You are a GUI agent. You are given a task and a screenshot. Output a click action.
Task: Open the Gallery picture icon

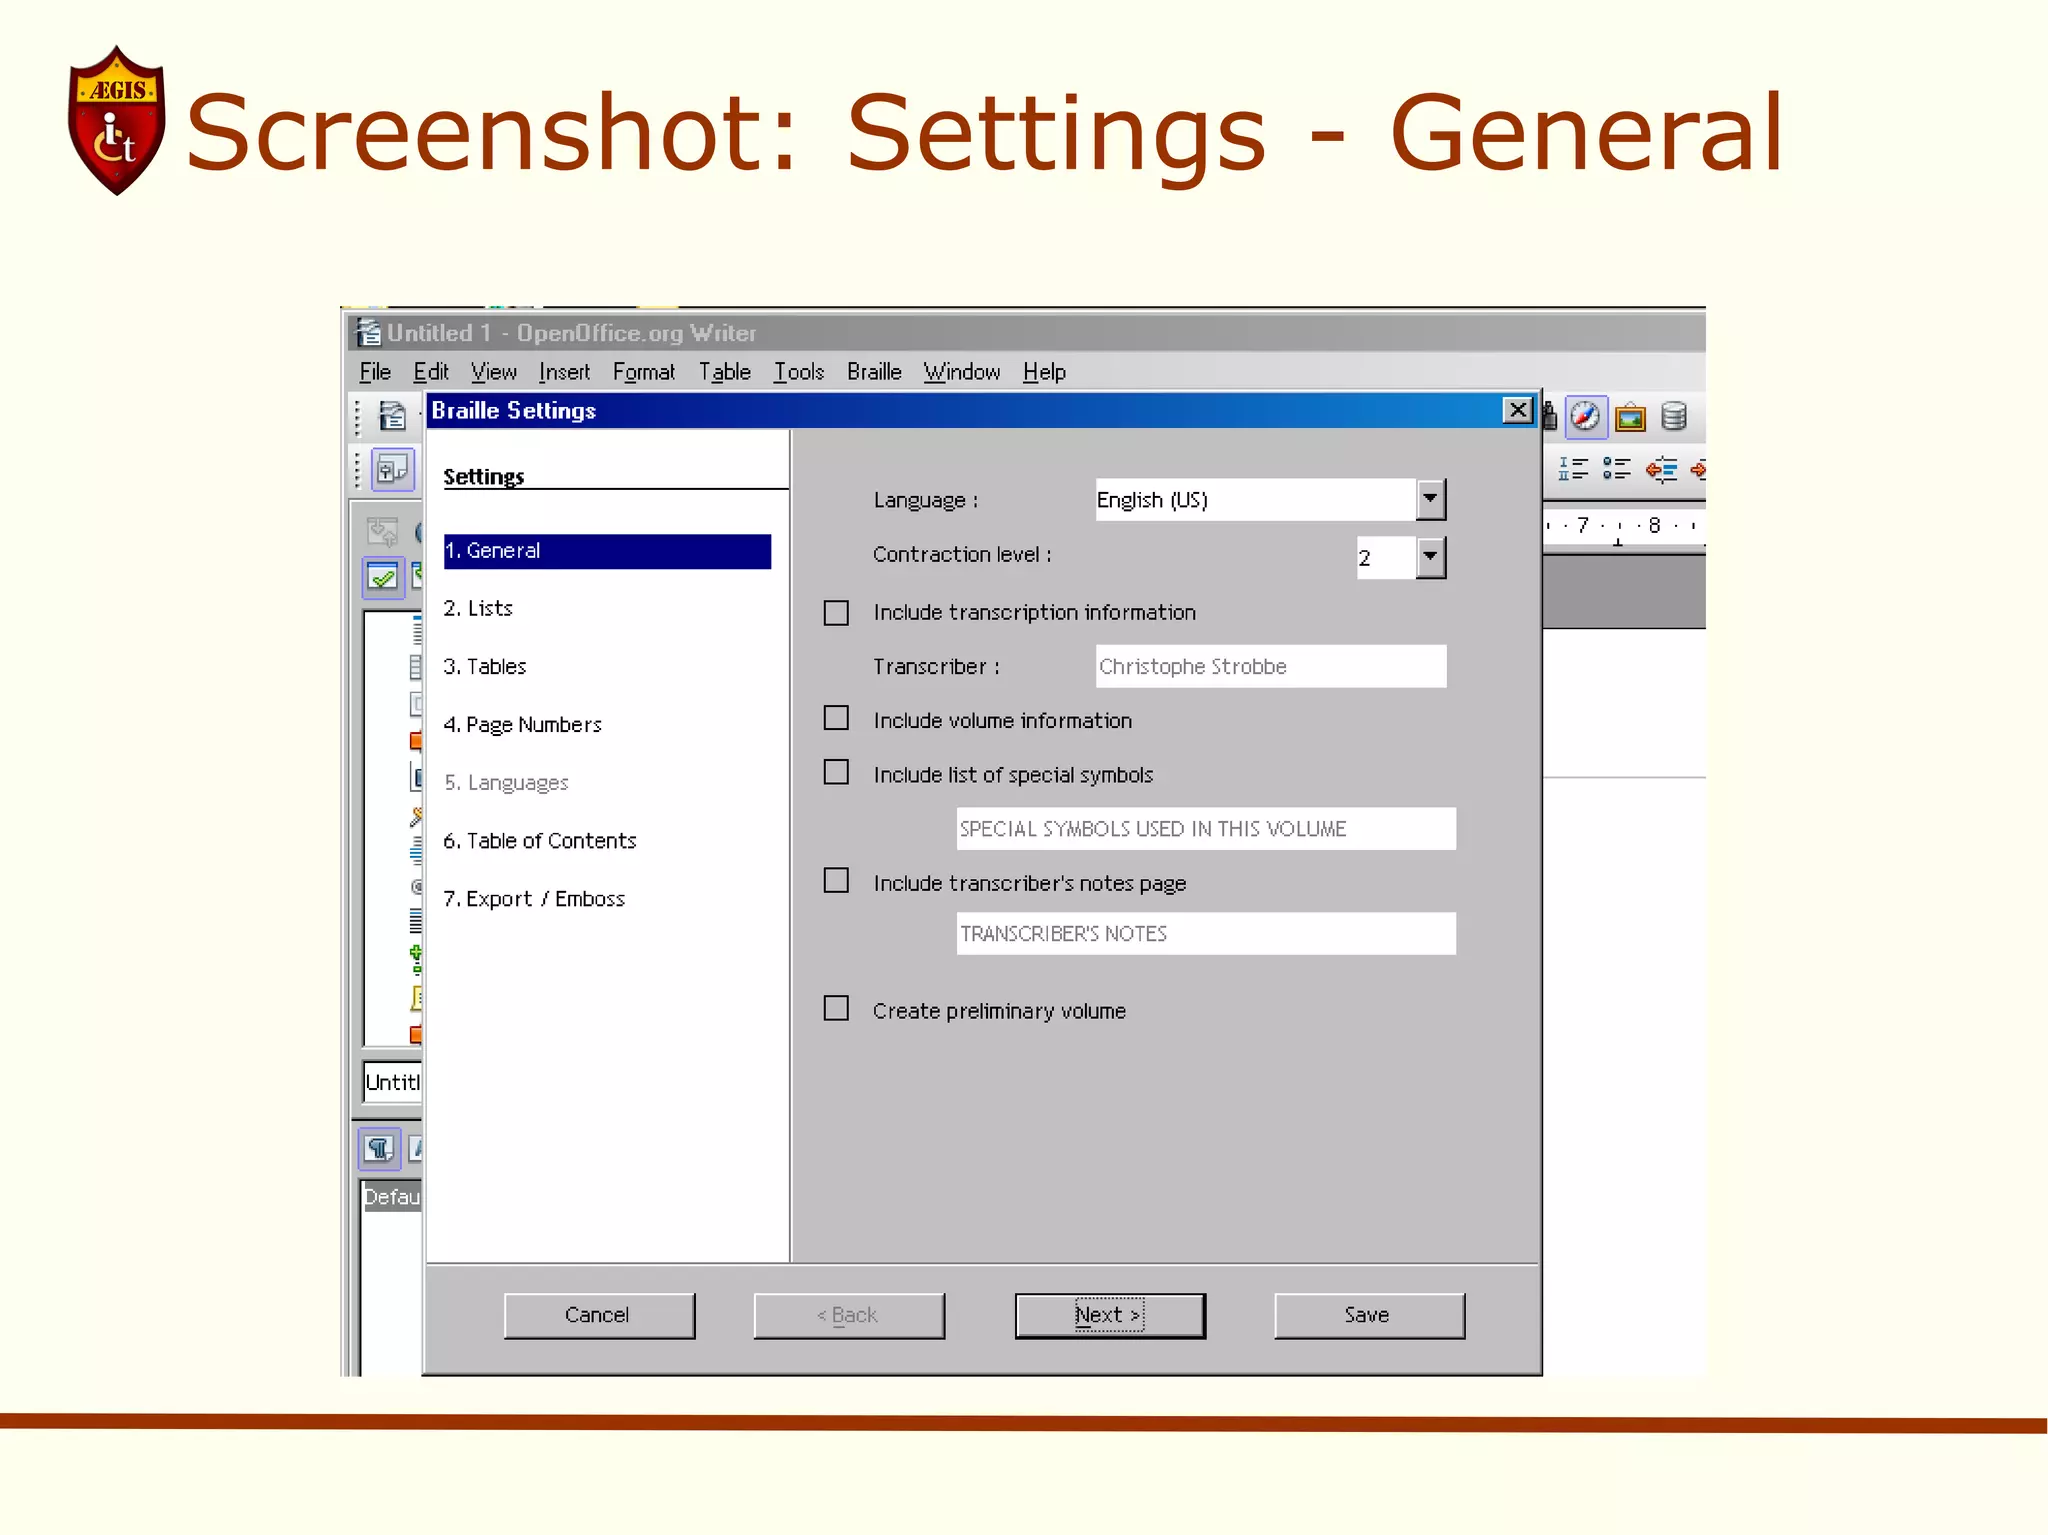[x=1630, y=416]
